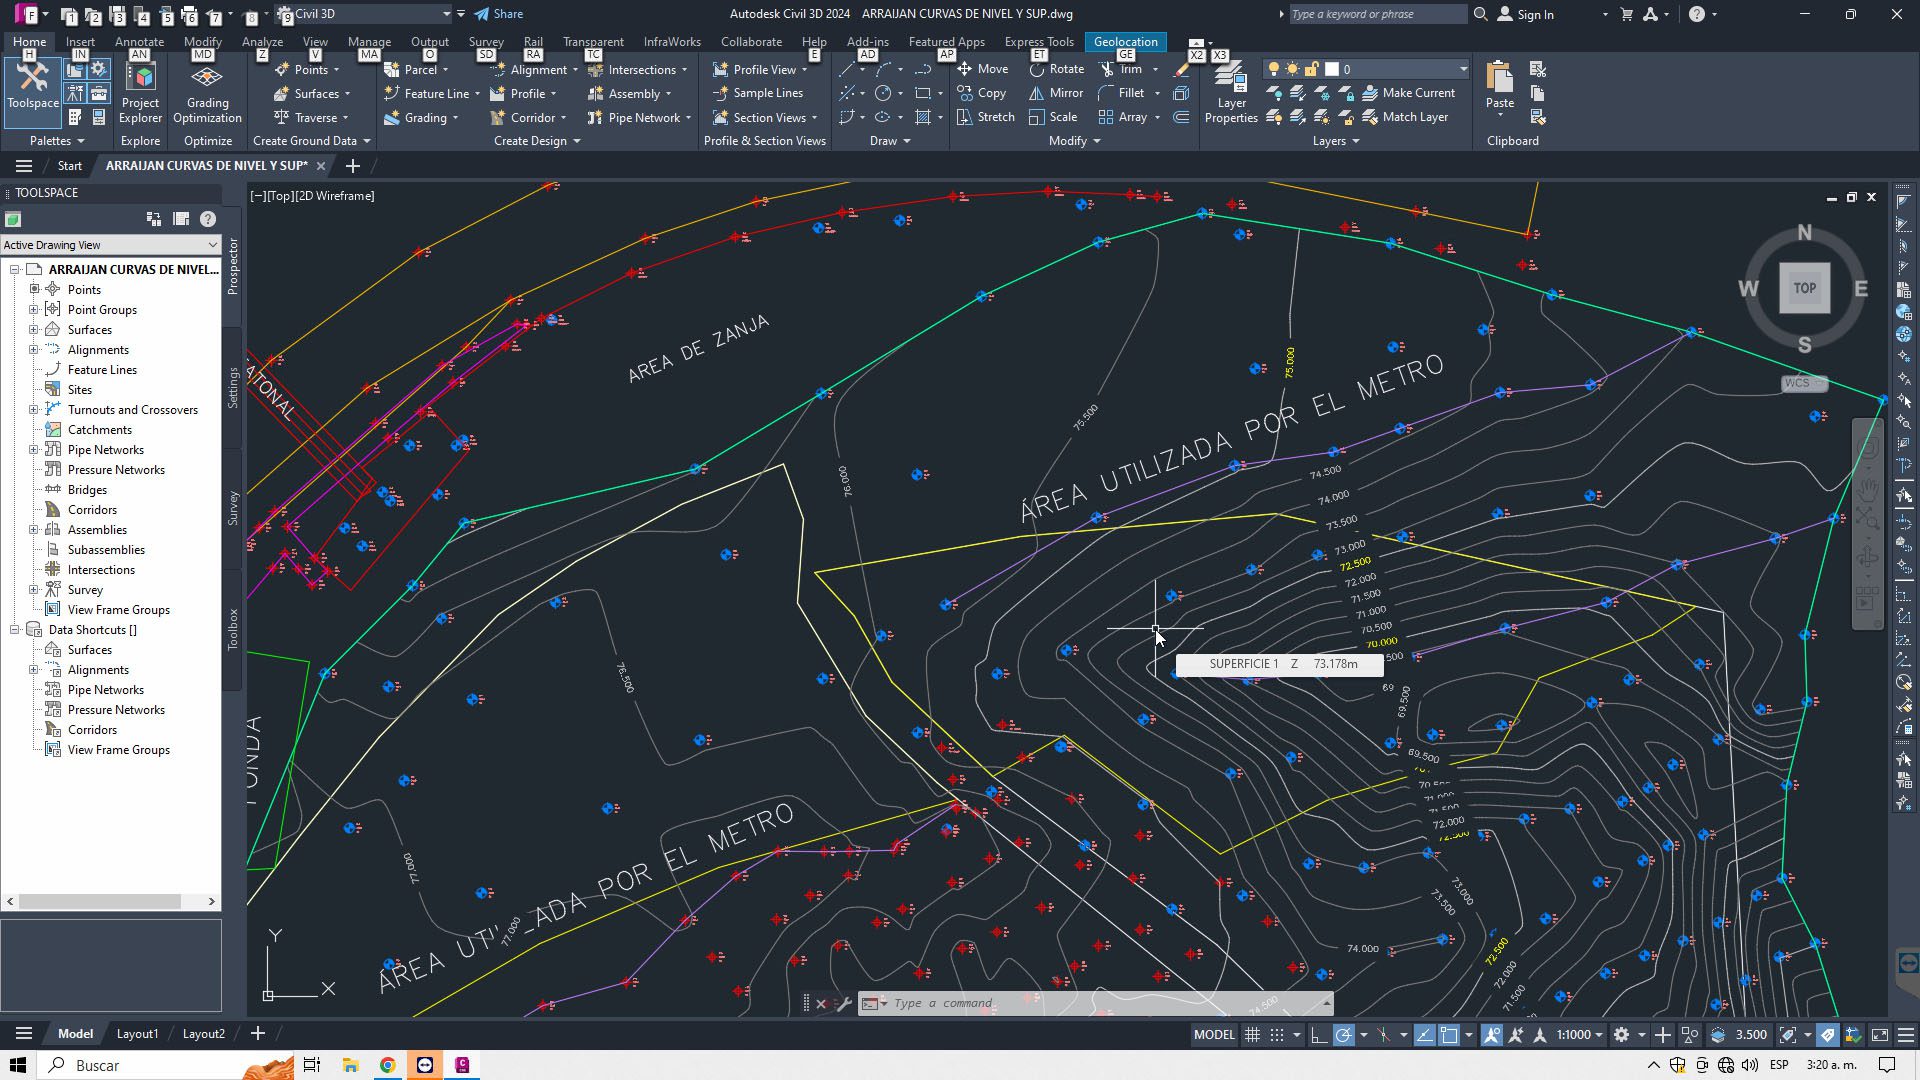Click the Toolspace help icon
1920x1080 pixels.
point(208,219)
